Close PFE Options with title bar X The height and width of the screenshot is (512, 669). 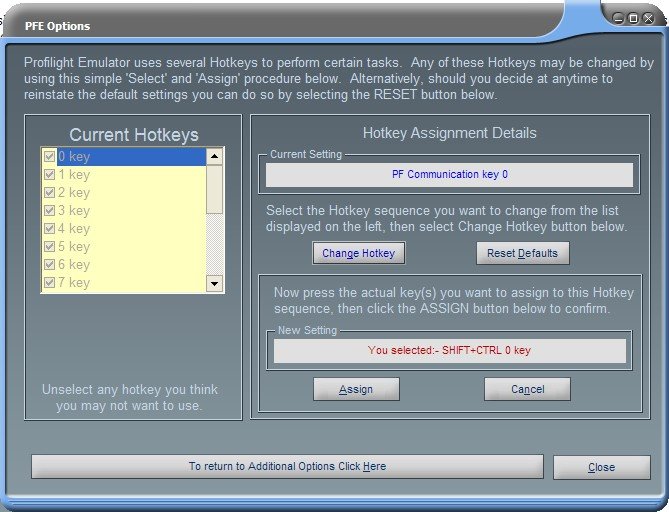tap(649, 18)
